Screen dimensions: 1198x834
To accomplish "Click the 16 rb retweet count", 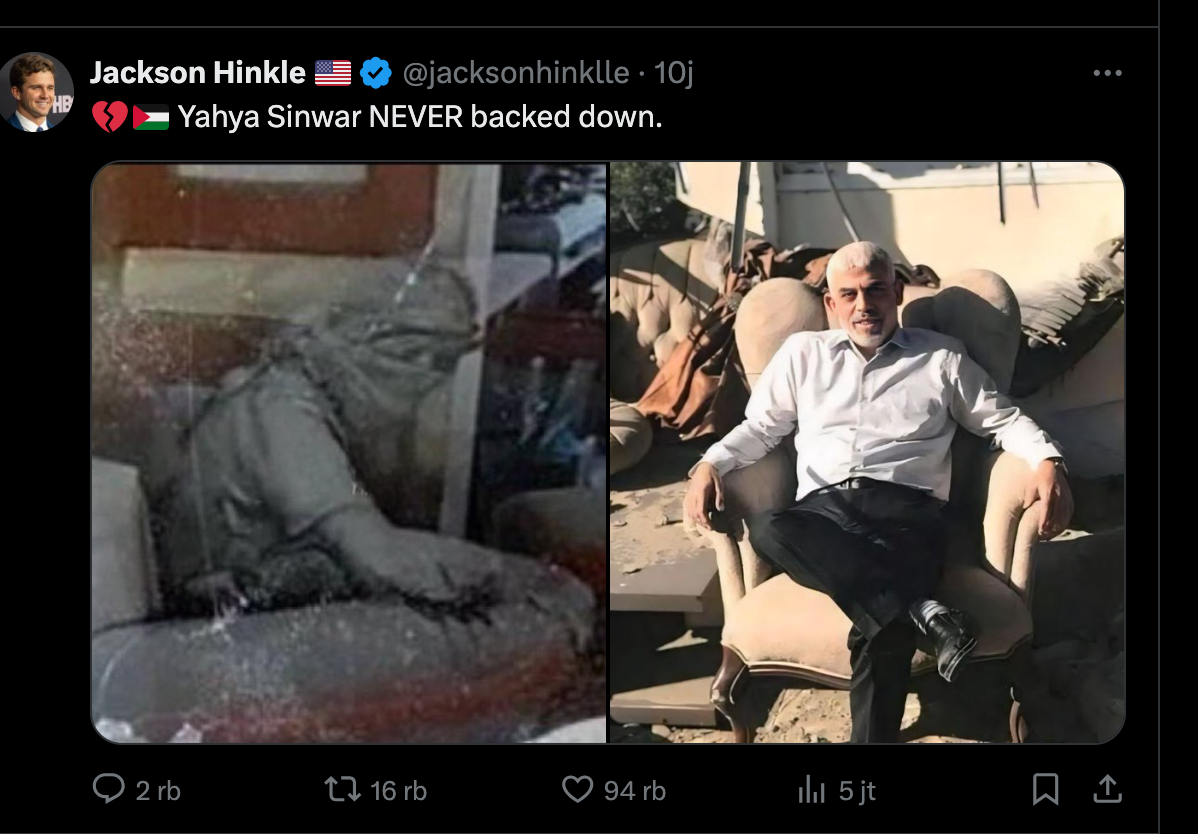I will (x=398, y=790).
